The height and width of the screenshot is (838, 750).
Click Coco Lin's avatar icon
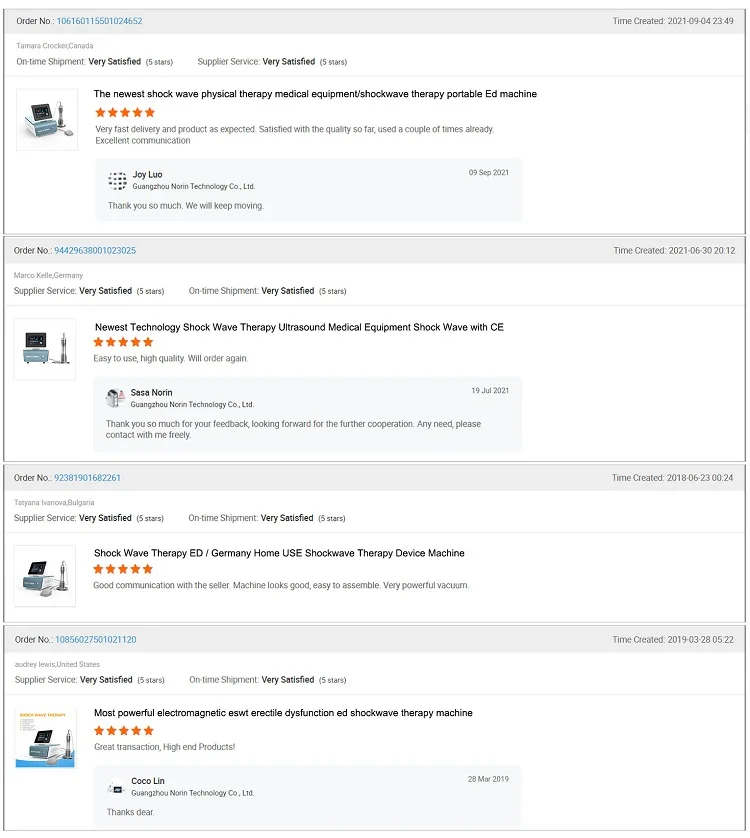coord(116,787)
